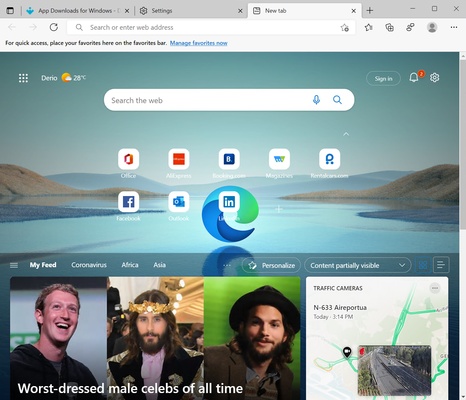Click the browser forward arrow
Image resolution: width=466 pixels, height=400 pixels.
(x=33, y=27)
